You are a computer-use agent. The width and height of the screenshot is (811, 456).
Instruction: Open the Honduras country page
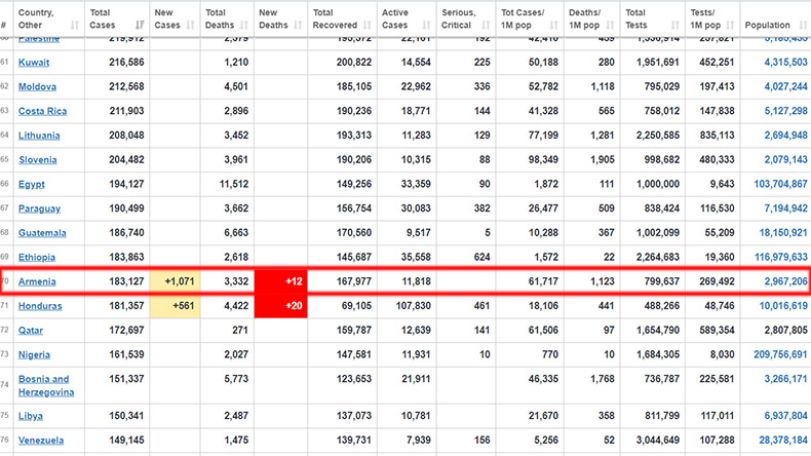coord(40,306)
